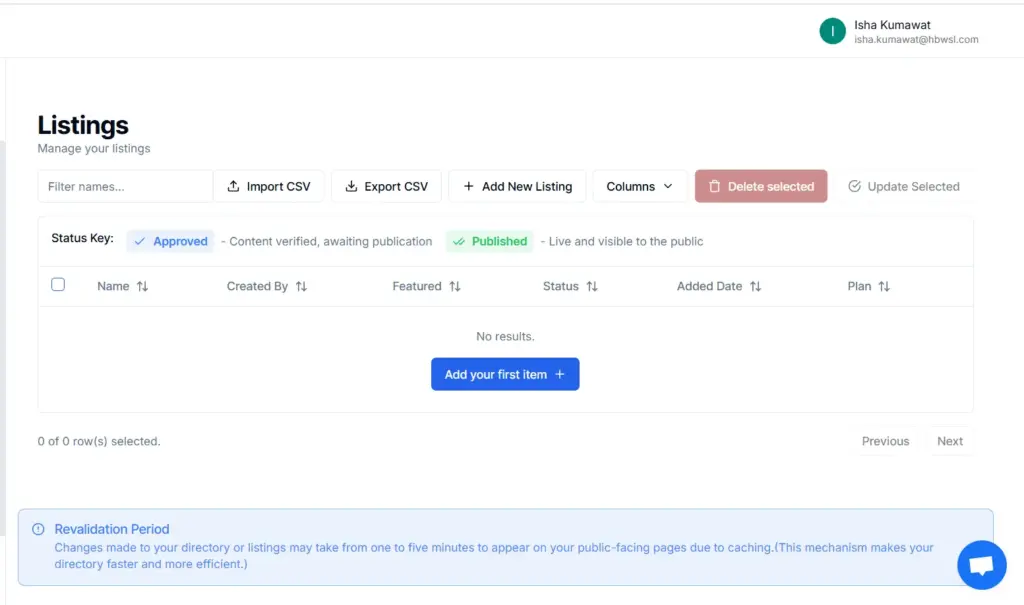Click the info icon beside Revalidation Period
The height and width of the screenshot is (605, 1024).
point(39,529)
